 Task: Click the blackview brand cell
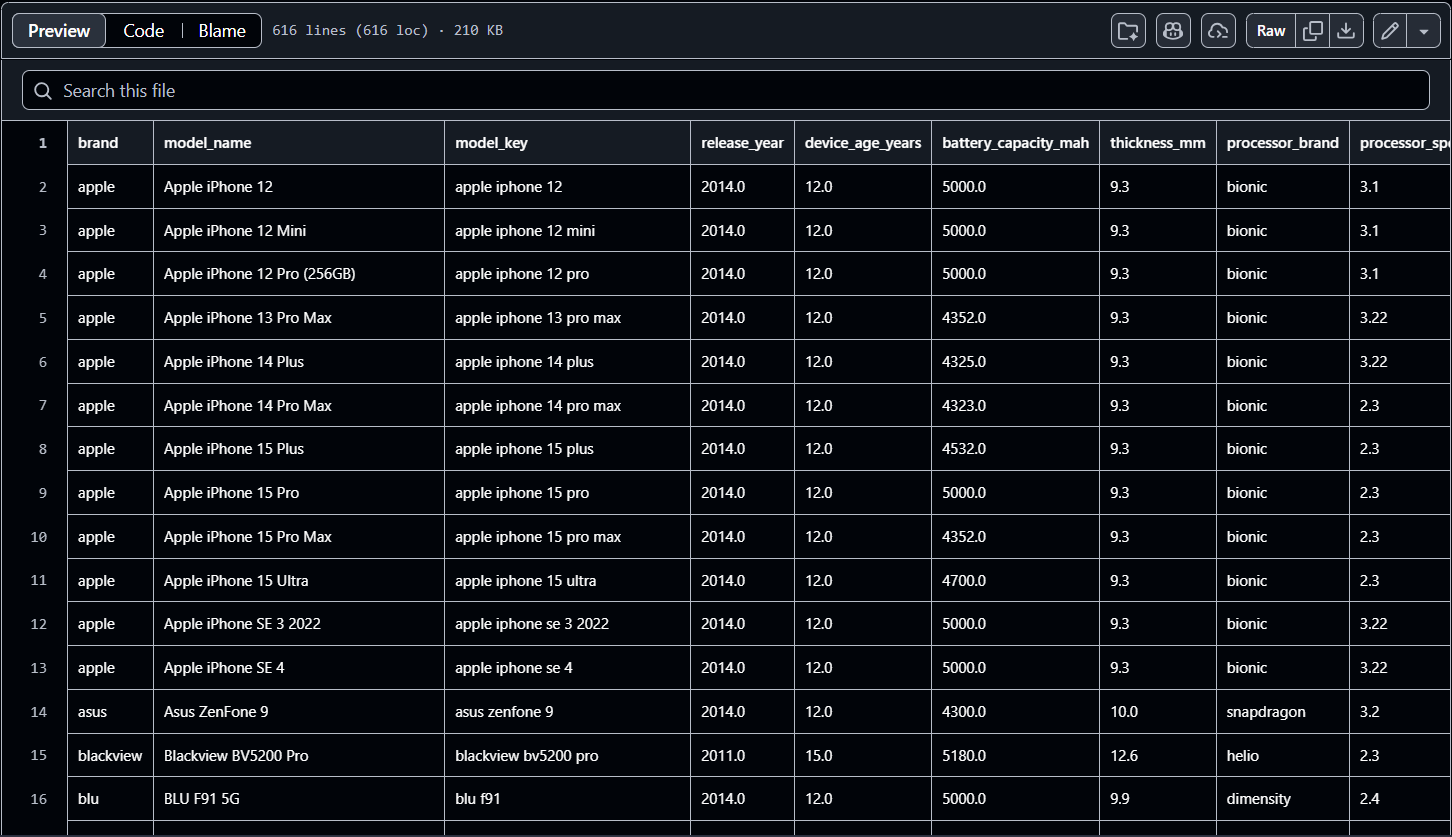pos(111,756)
